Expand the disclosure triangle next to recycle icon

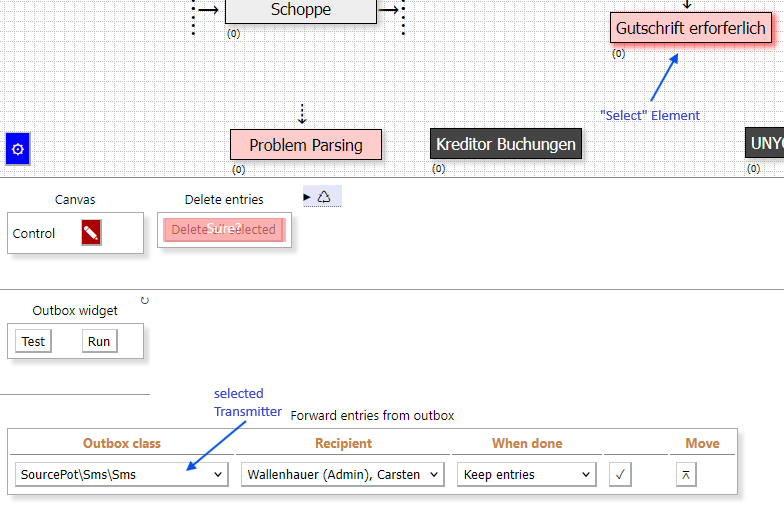pyautogui.click(x=307, y=197)
